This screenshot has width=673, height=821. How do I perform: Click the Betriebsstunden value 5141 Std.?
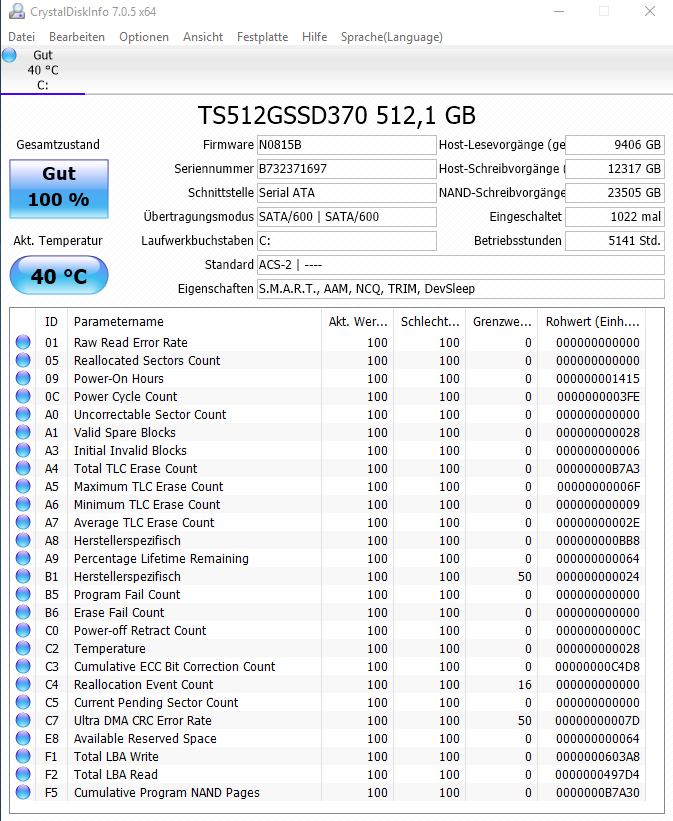click(x=615, y=241)
